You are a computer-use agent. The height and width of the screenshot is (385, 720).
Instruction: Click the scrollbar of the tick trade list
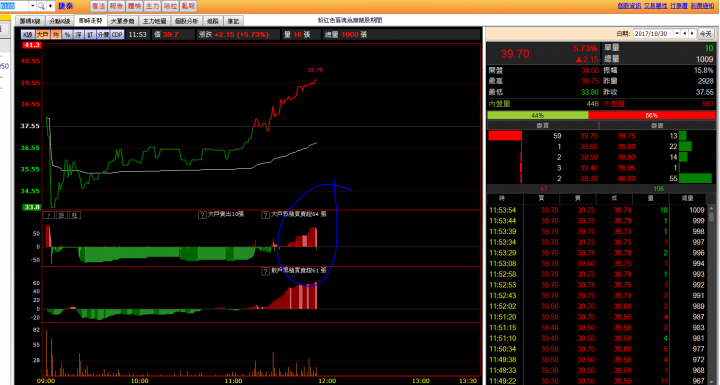point(712,294)
